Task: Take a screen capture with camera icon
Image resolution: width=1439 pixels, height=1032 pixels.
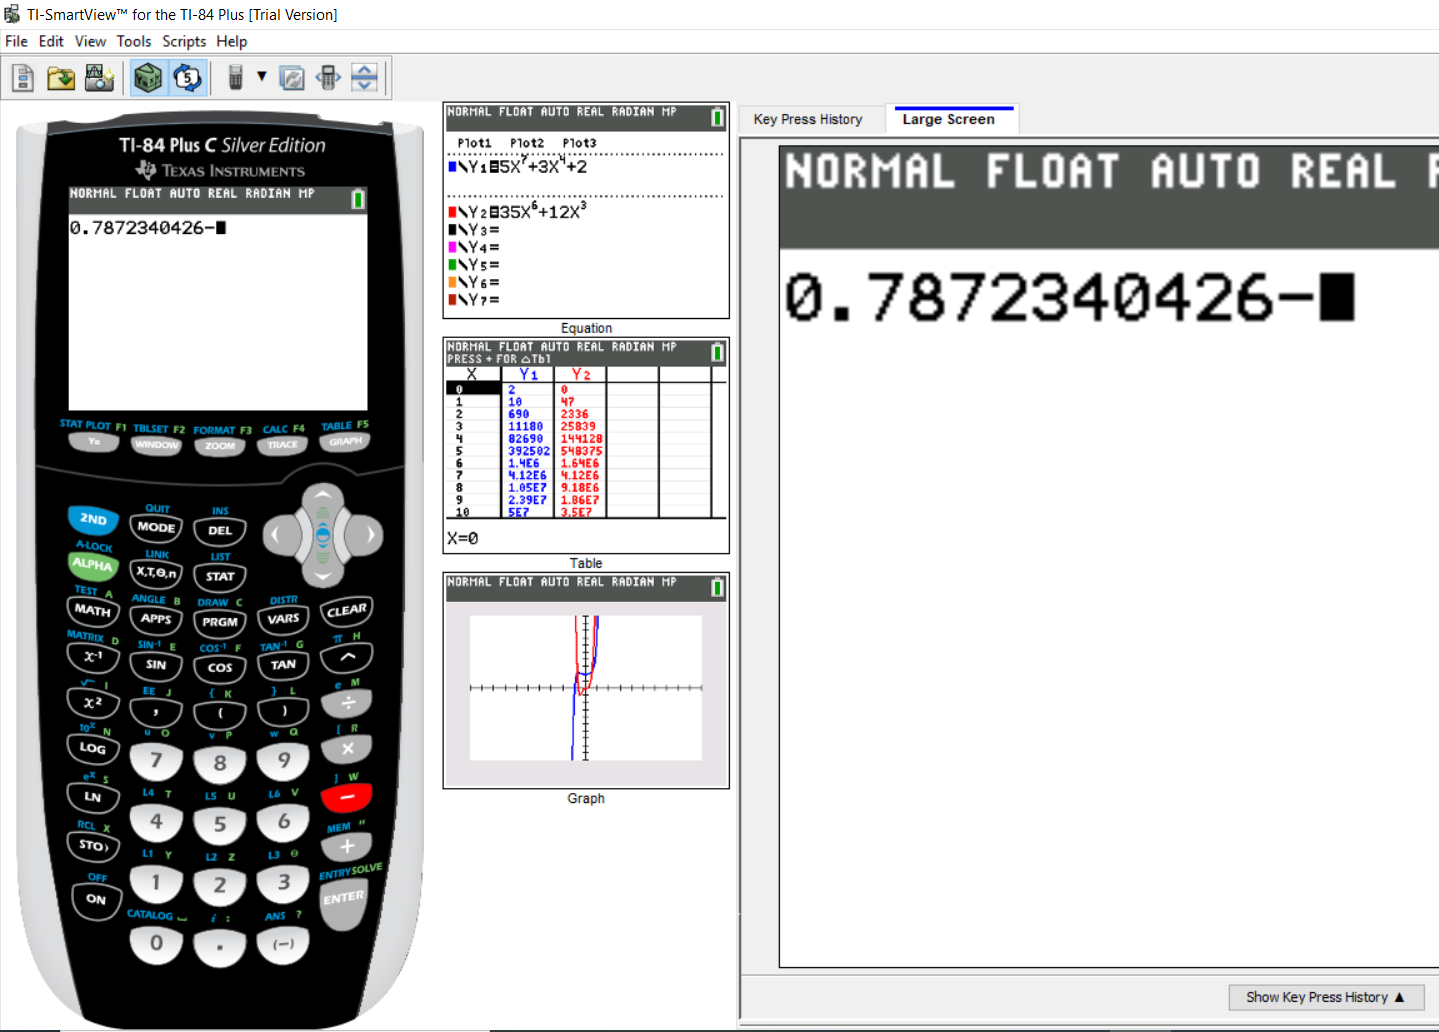Action: (99, 78)
